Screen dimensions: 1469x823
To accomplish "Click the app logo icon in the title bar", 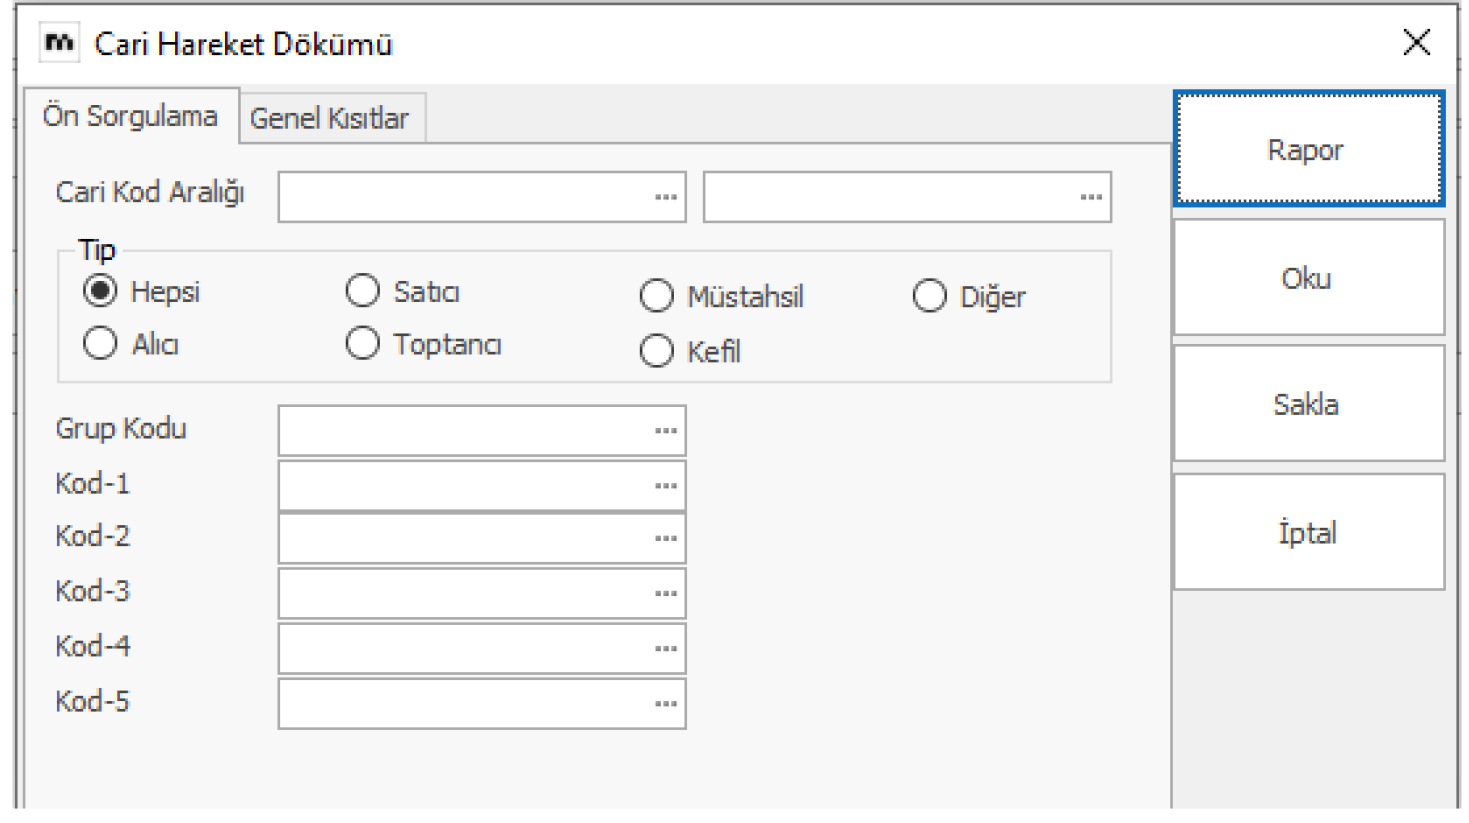I will (59, 43).
